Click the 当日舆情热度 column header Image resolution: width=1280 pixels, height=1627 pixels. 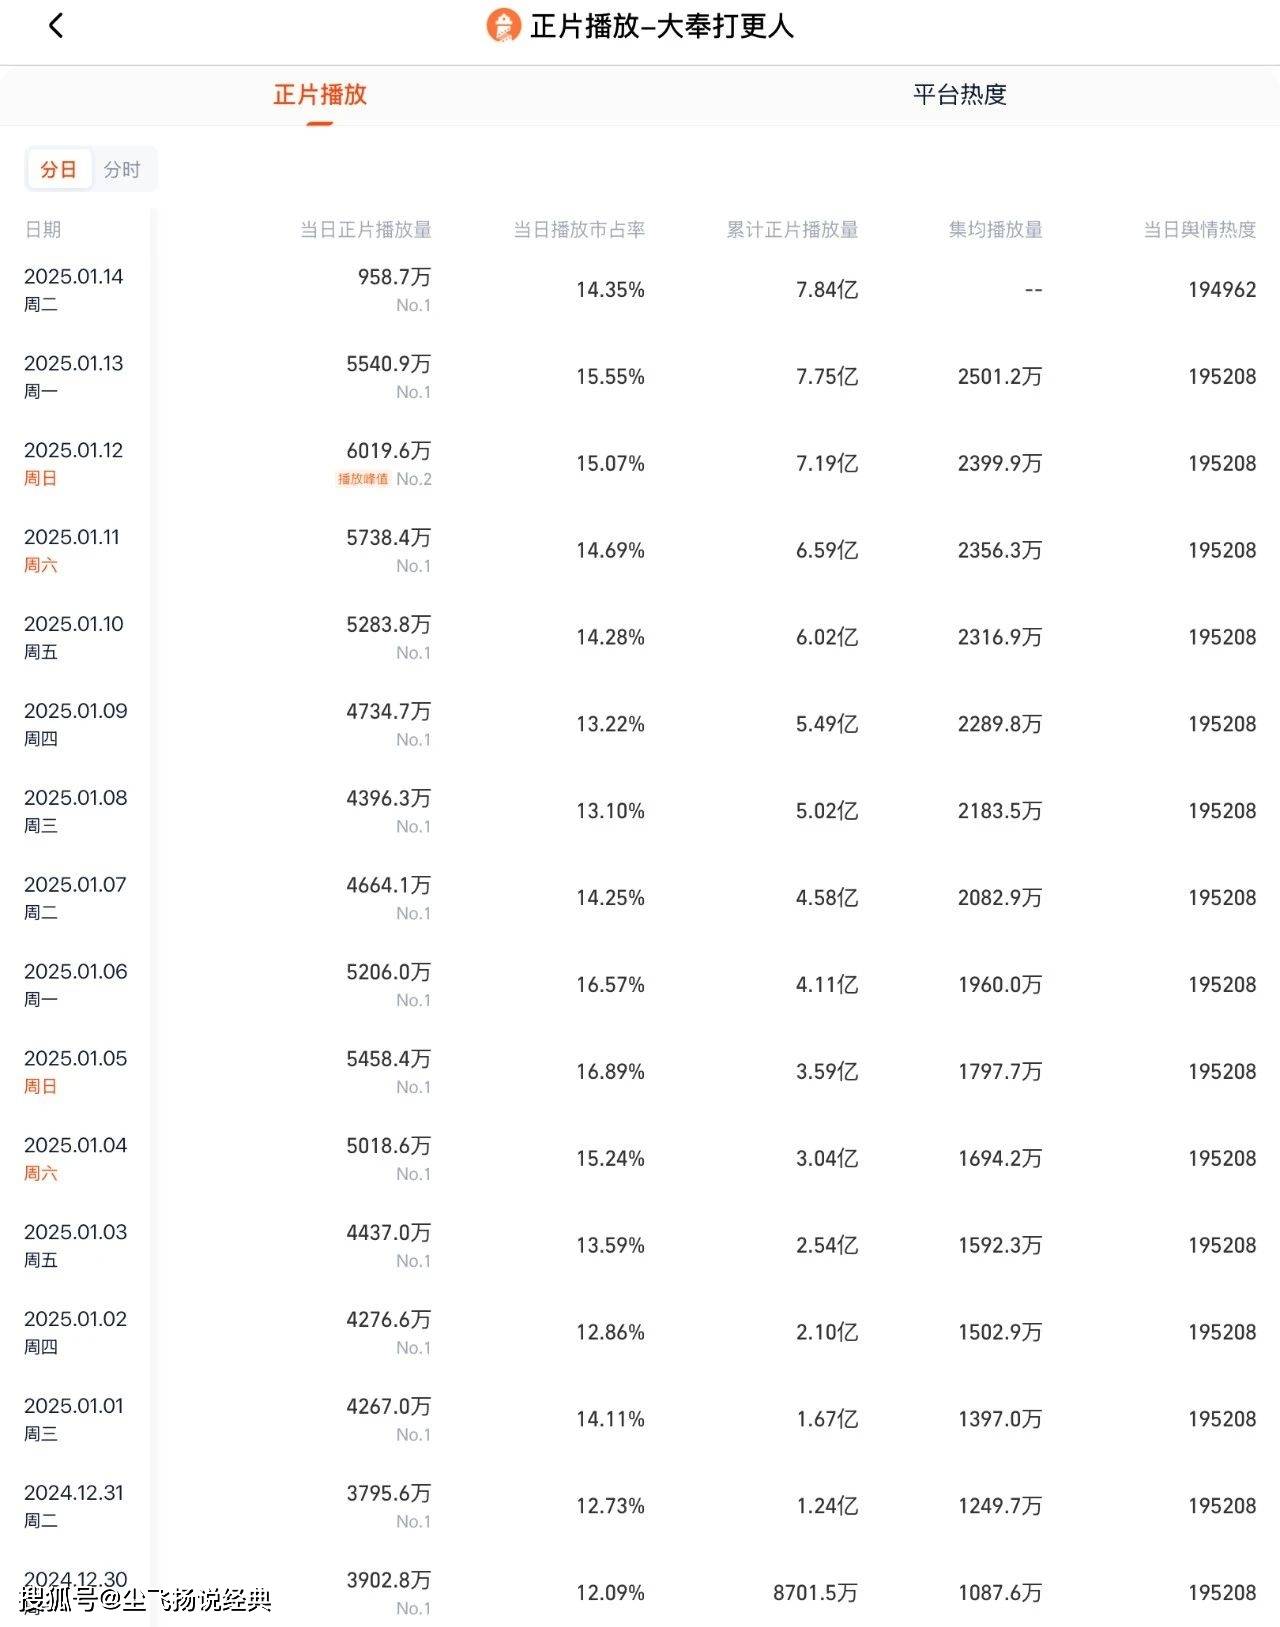click(1199, 230)
